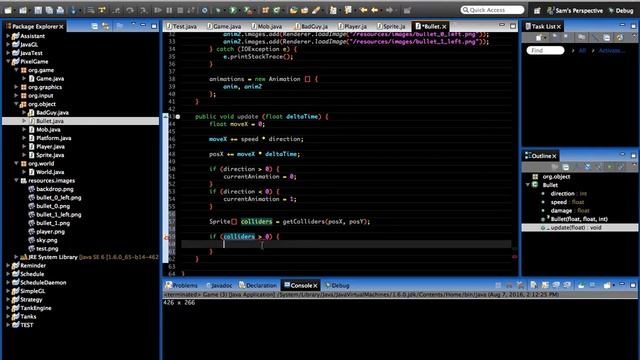Expand the JRE System Library node
The width and height of the screenshot is (640, 360).
coord(16,257)
